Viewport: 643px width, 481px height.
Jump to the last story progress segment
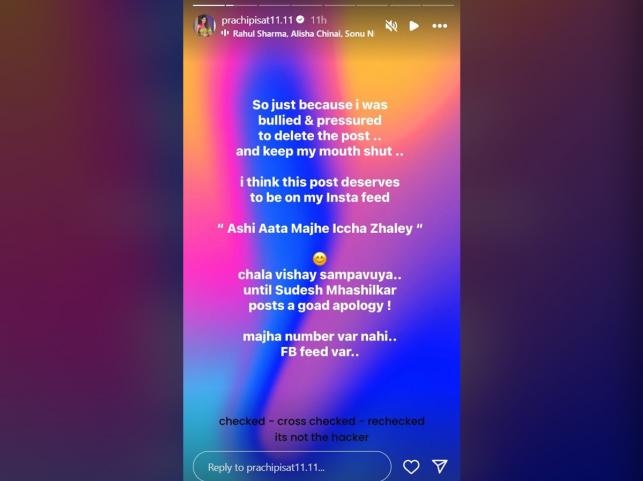click(438, 5)
